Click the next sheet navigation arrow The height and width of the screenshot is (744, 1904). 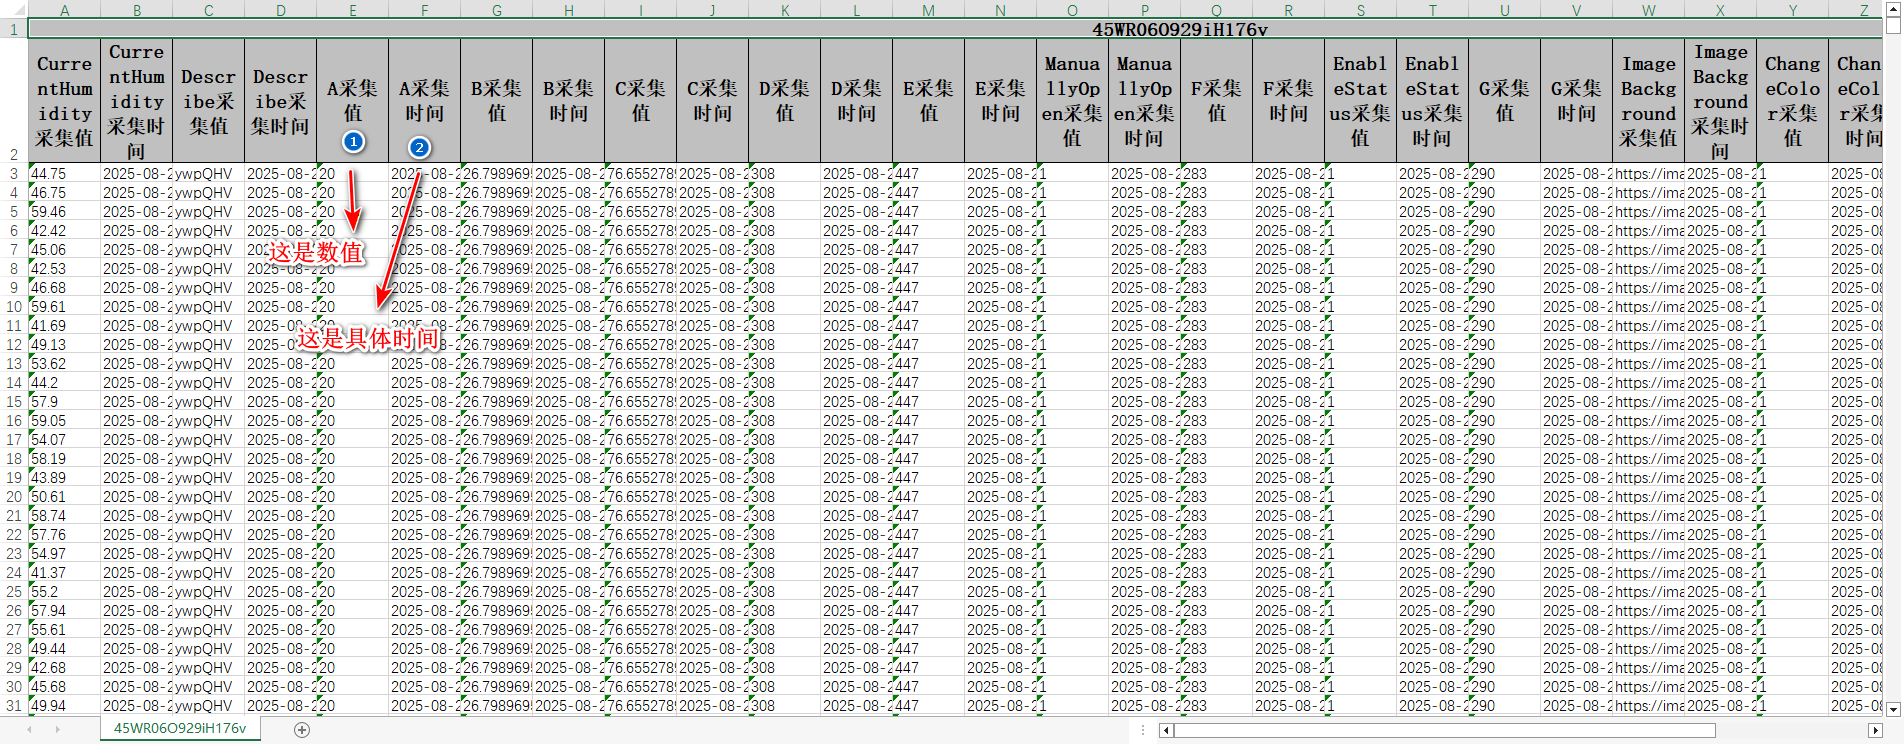click(57, 730)
